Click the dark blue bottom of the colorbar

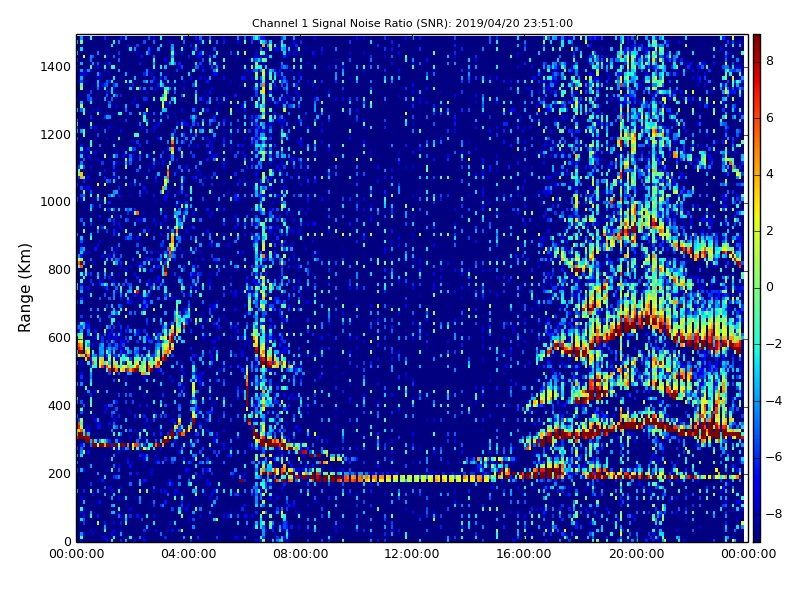pyautogui.click(x=756, y=538)
